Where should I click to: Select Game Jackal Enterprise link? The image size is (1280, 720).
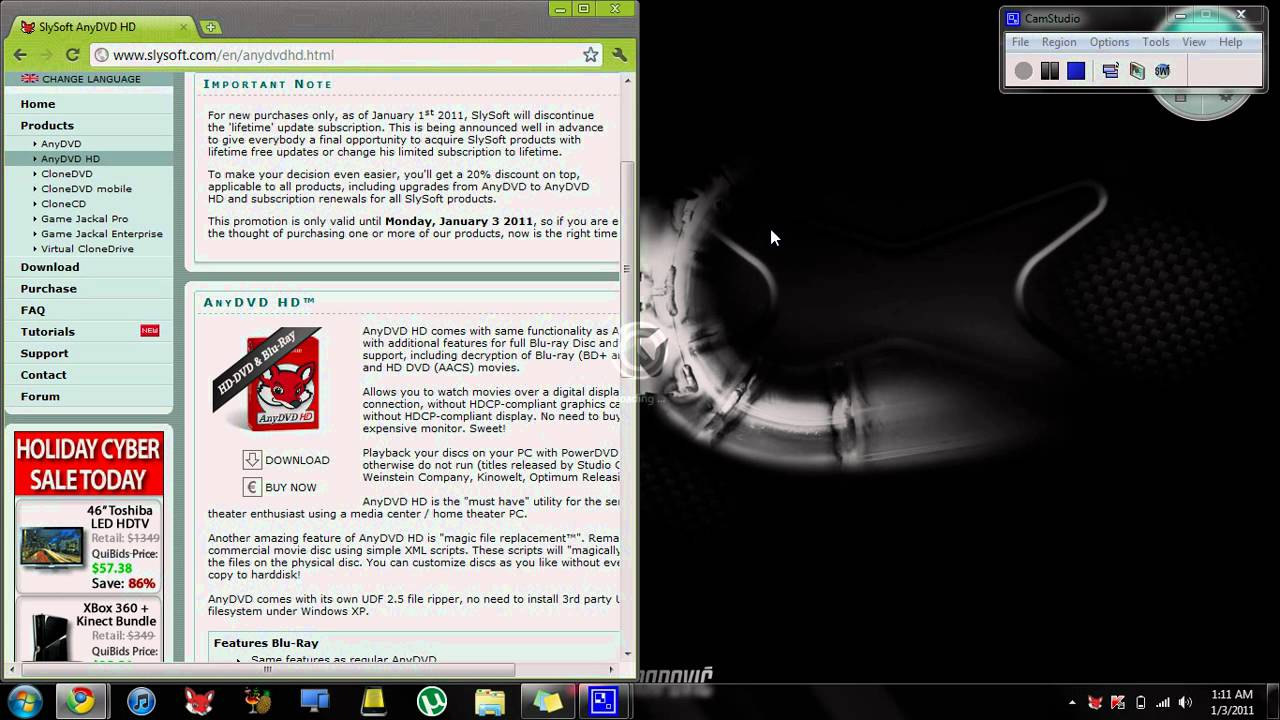(x=101, y=234)
